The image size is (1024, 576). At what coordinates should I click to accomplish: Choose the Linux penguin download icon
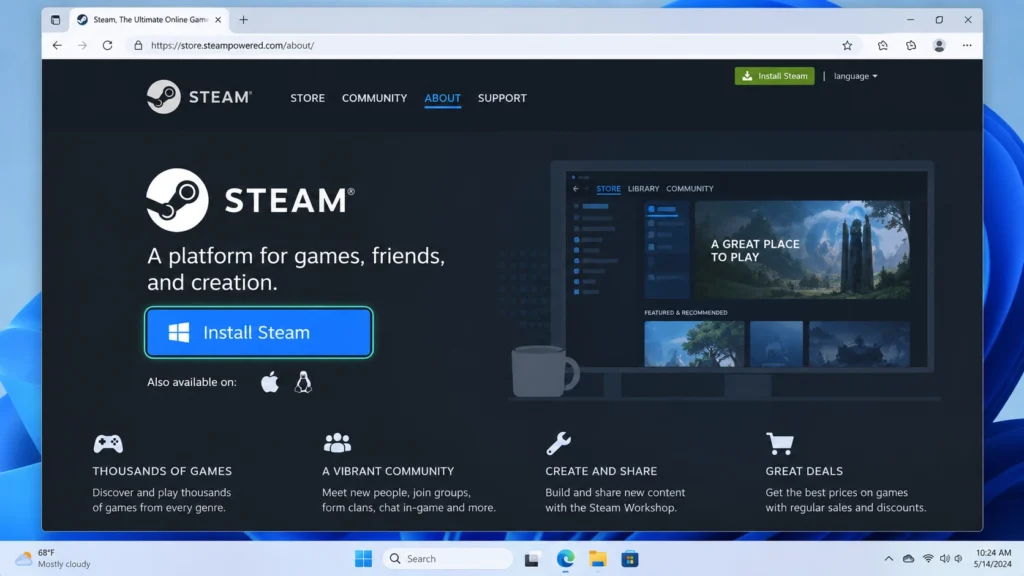coord(303,382)
